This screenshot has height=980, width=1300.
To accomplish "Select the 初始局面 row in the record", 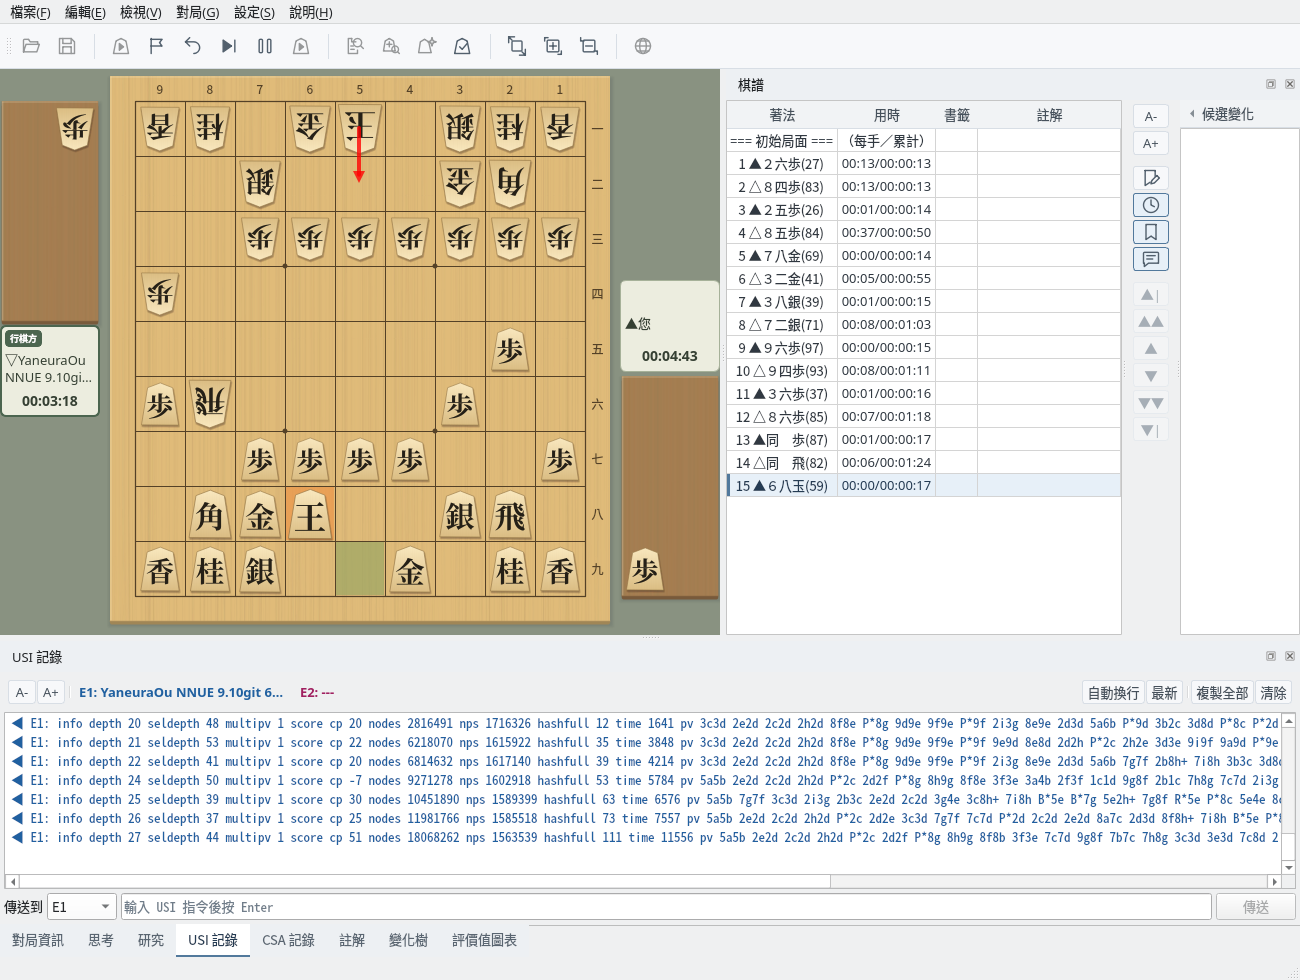I will [923, 140].
